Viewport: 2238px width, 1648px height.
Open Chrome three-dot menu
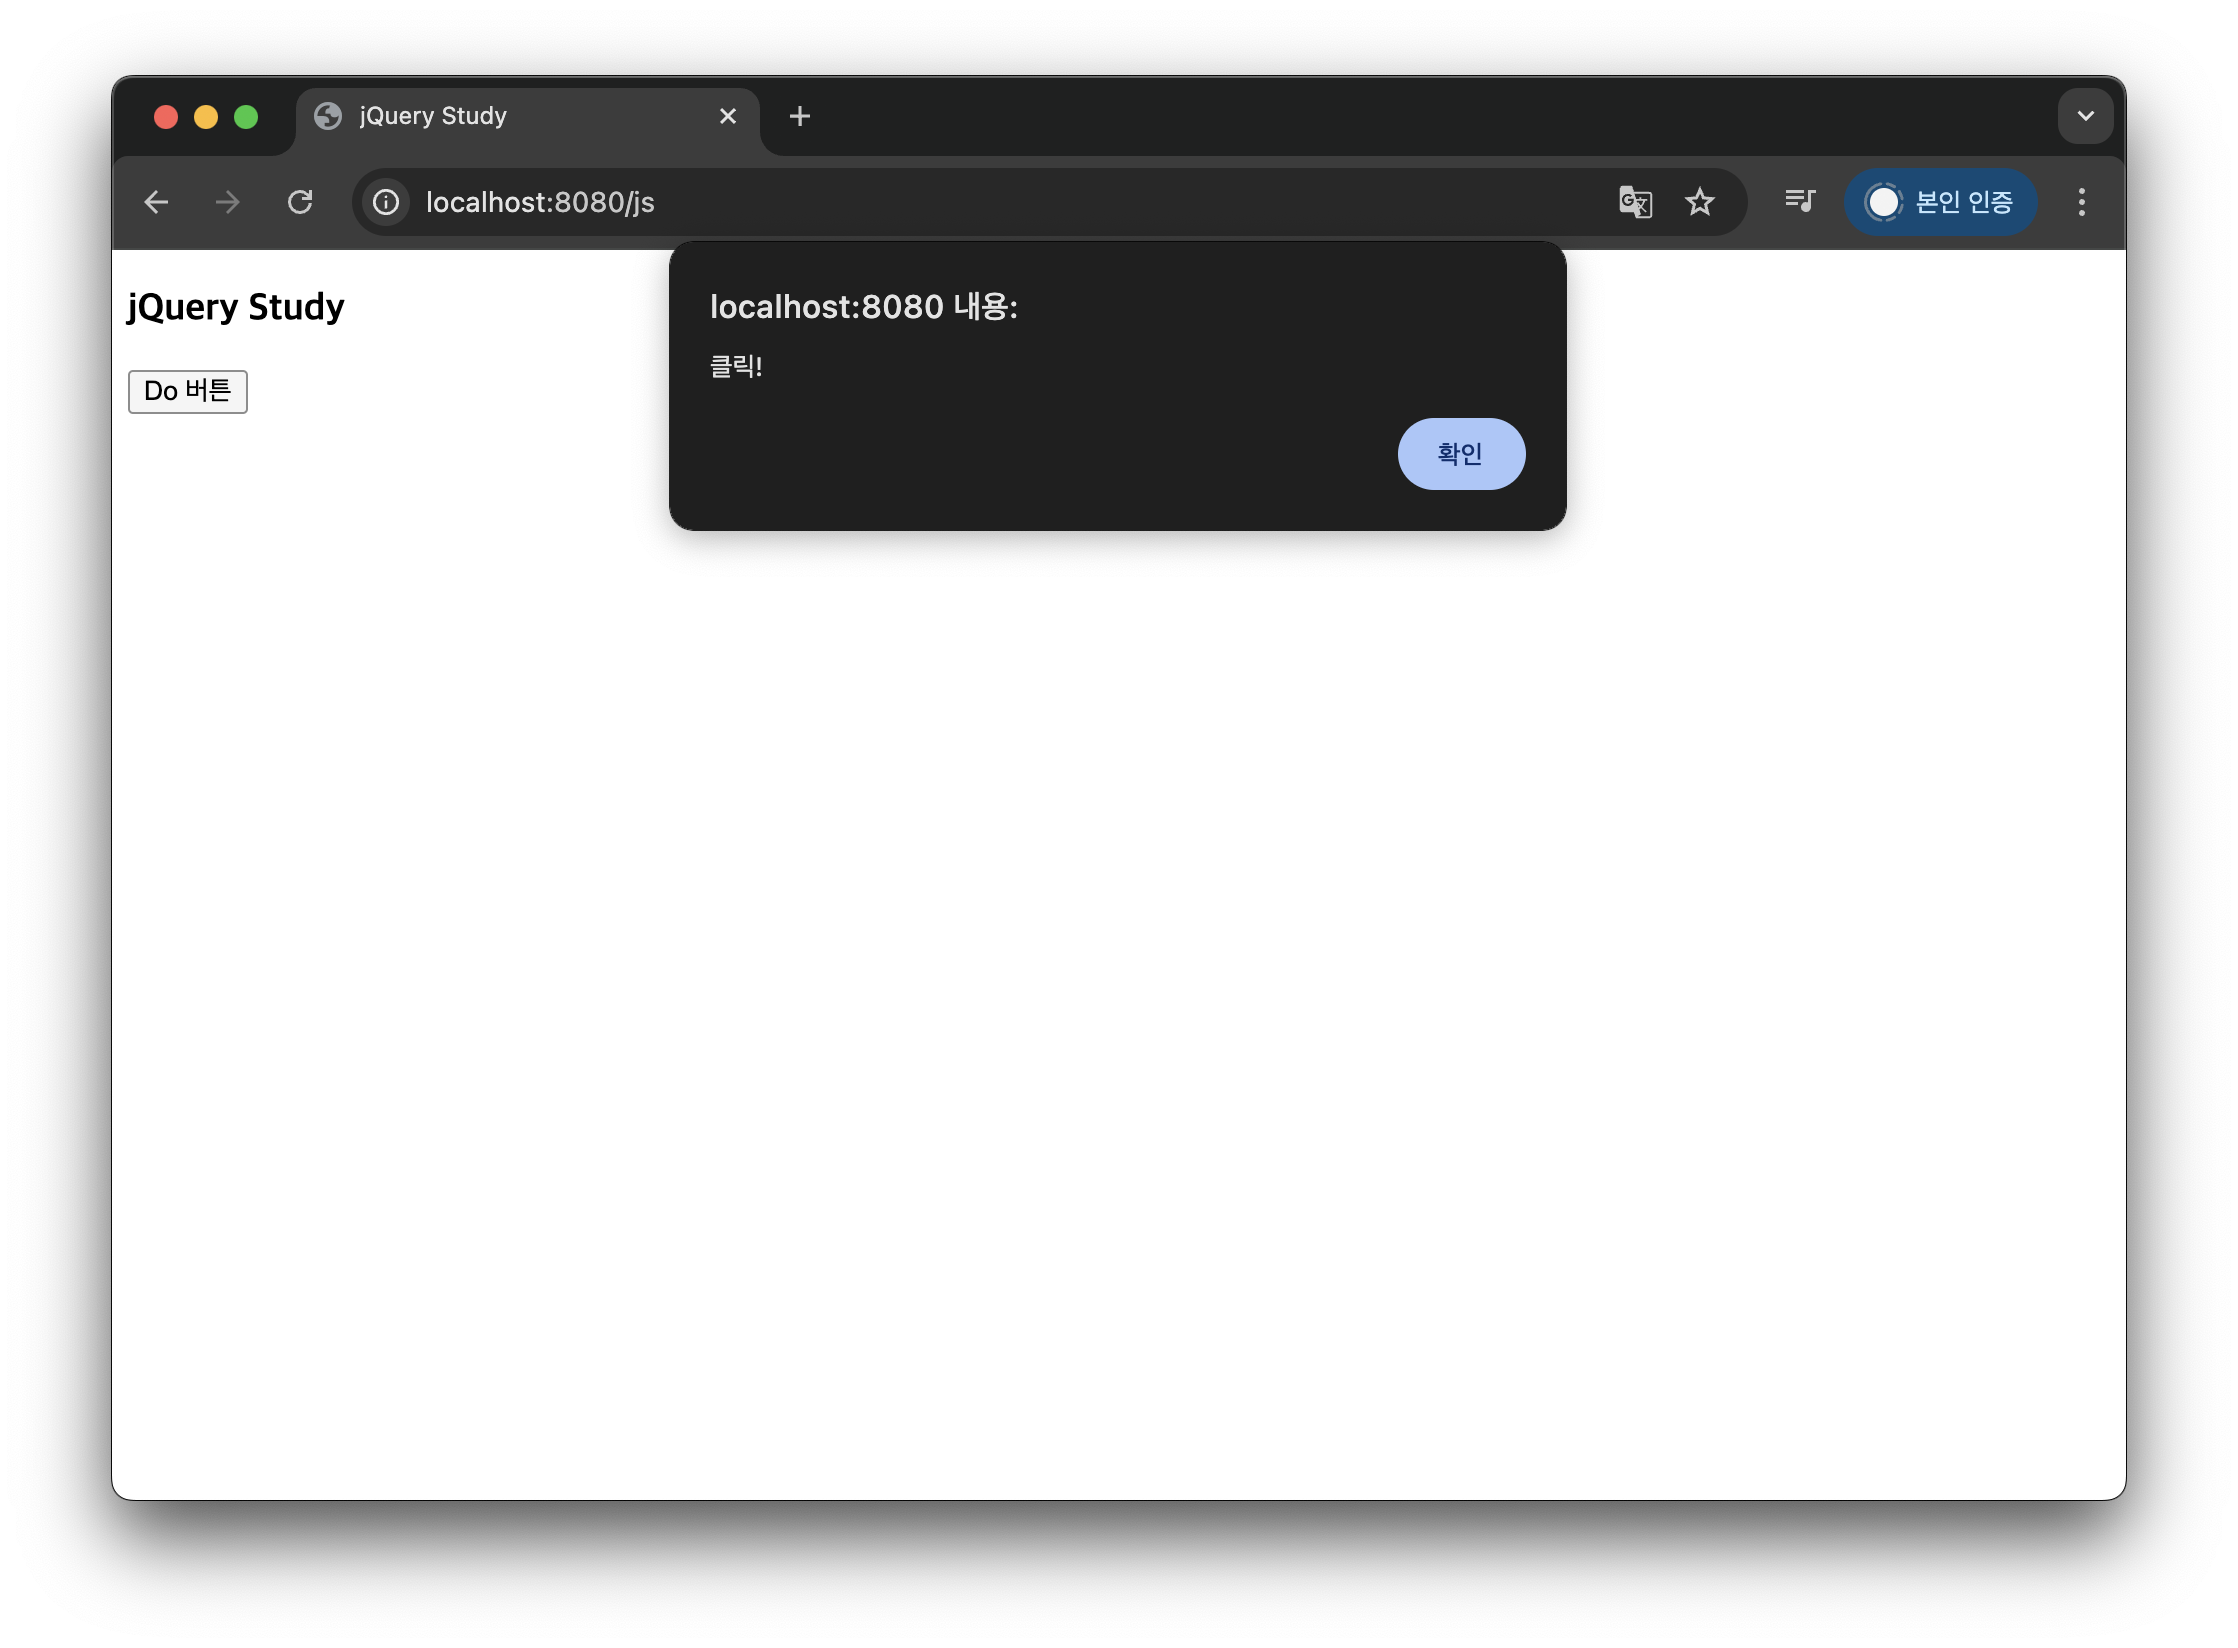pos(2082,203)
